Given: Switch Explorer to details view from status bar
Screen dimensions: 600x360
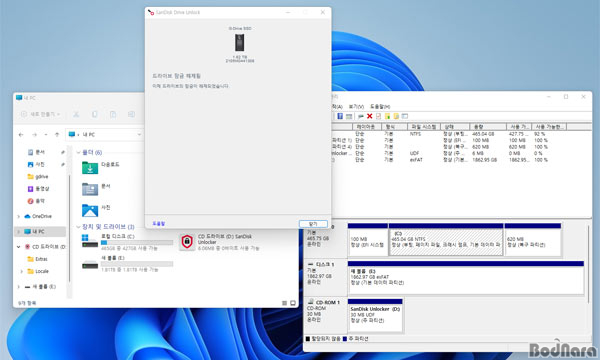Looking at the screenshot, I should point(284,303).
